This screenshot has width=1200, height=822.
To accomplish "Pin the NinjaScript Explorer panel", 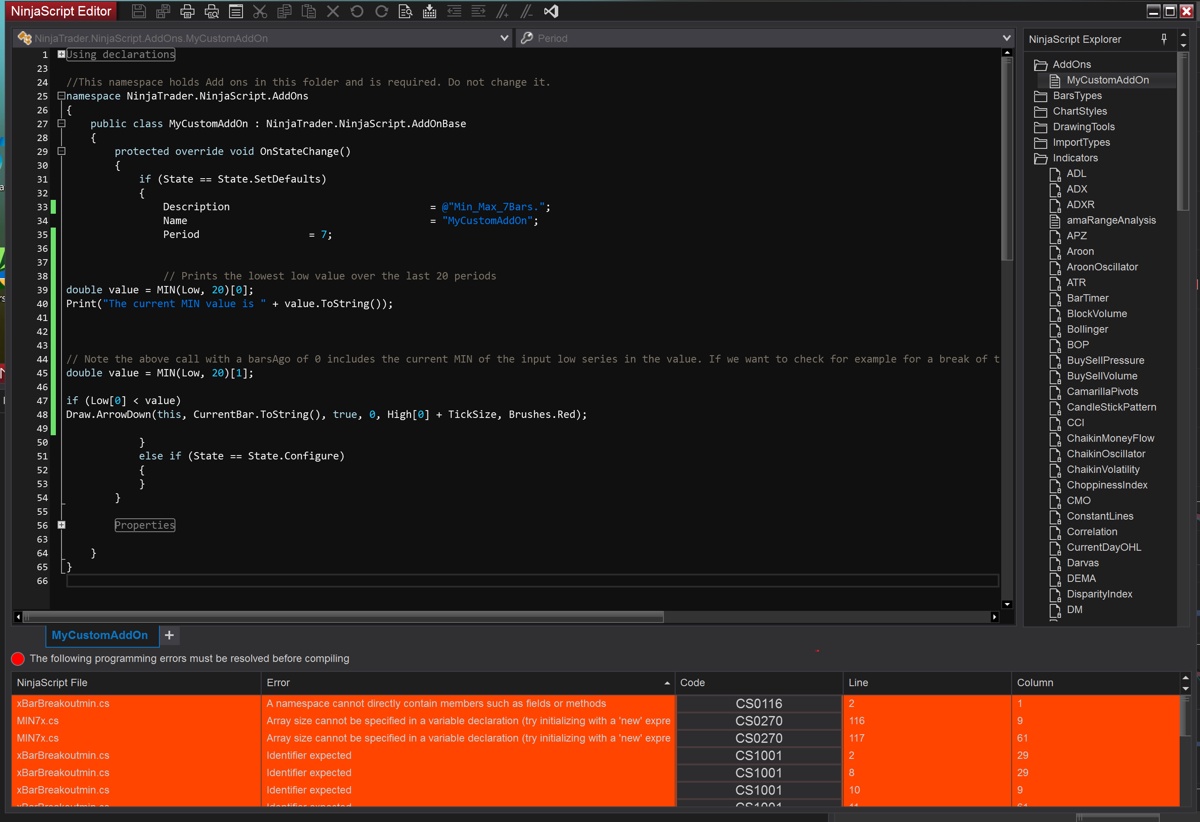I will 1164,39.
